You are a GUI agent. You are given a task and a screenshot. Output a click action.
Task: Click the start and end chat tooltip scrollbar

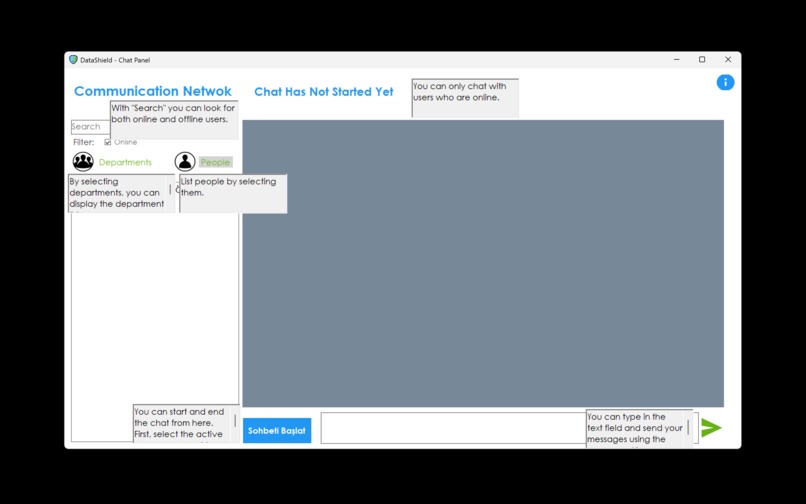coord(235,422)
